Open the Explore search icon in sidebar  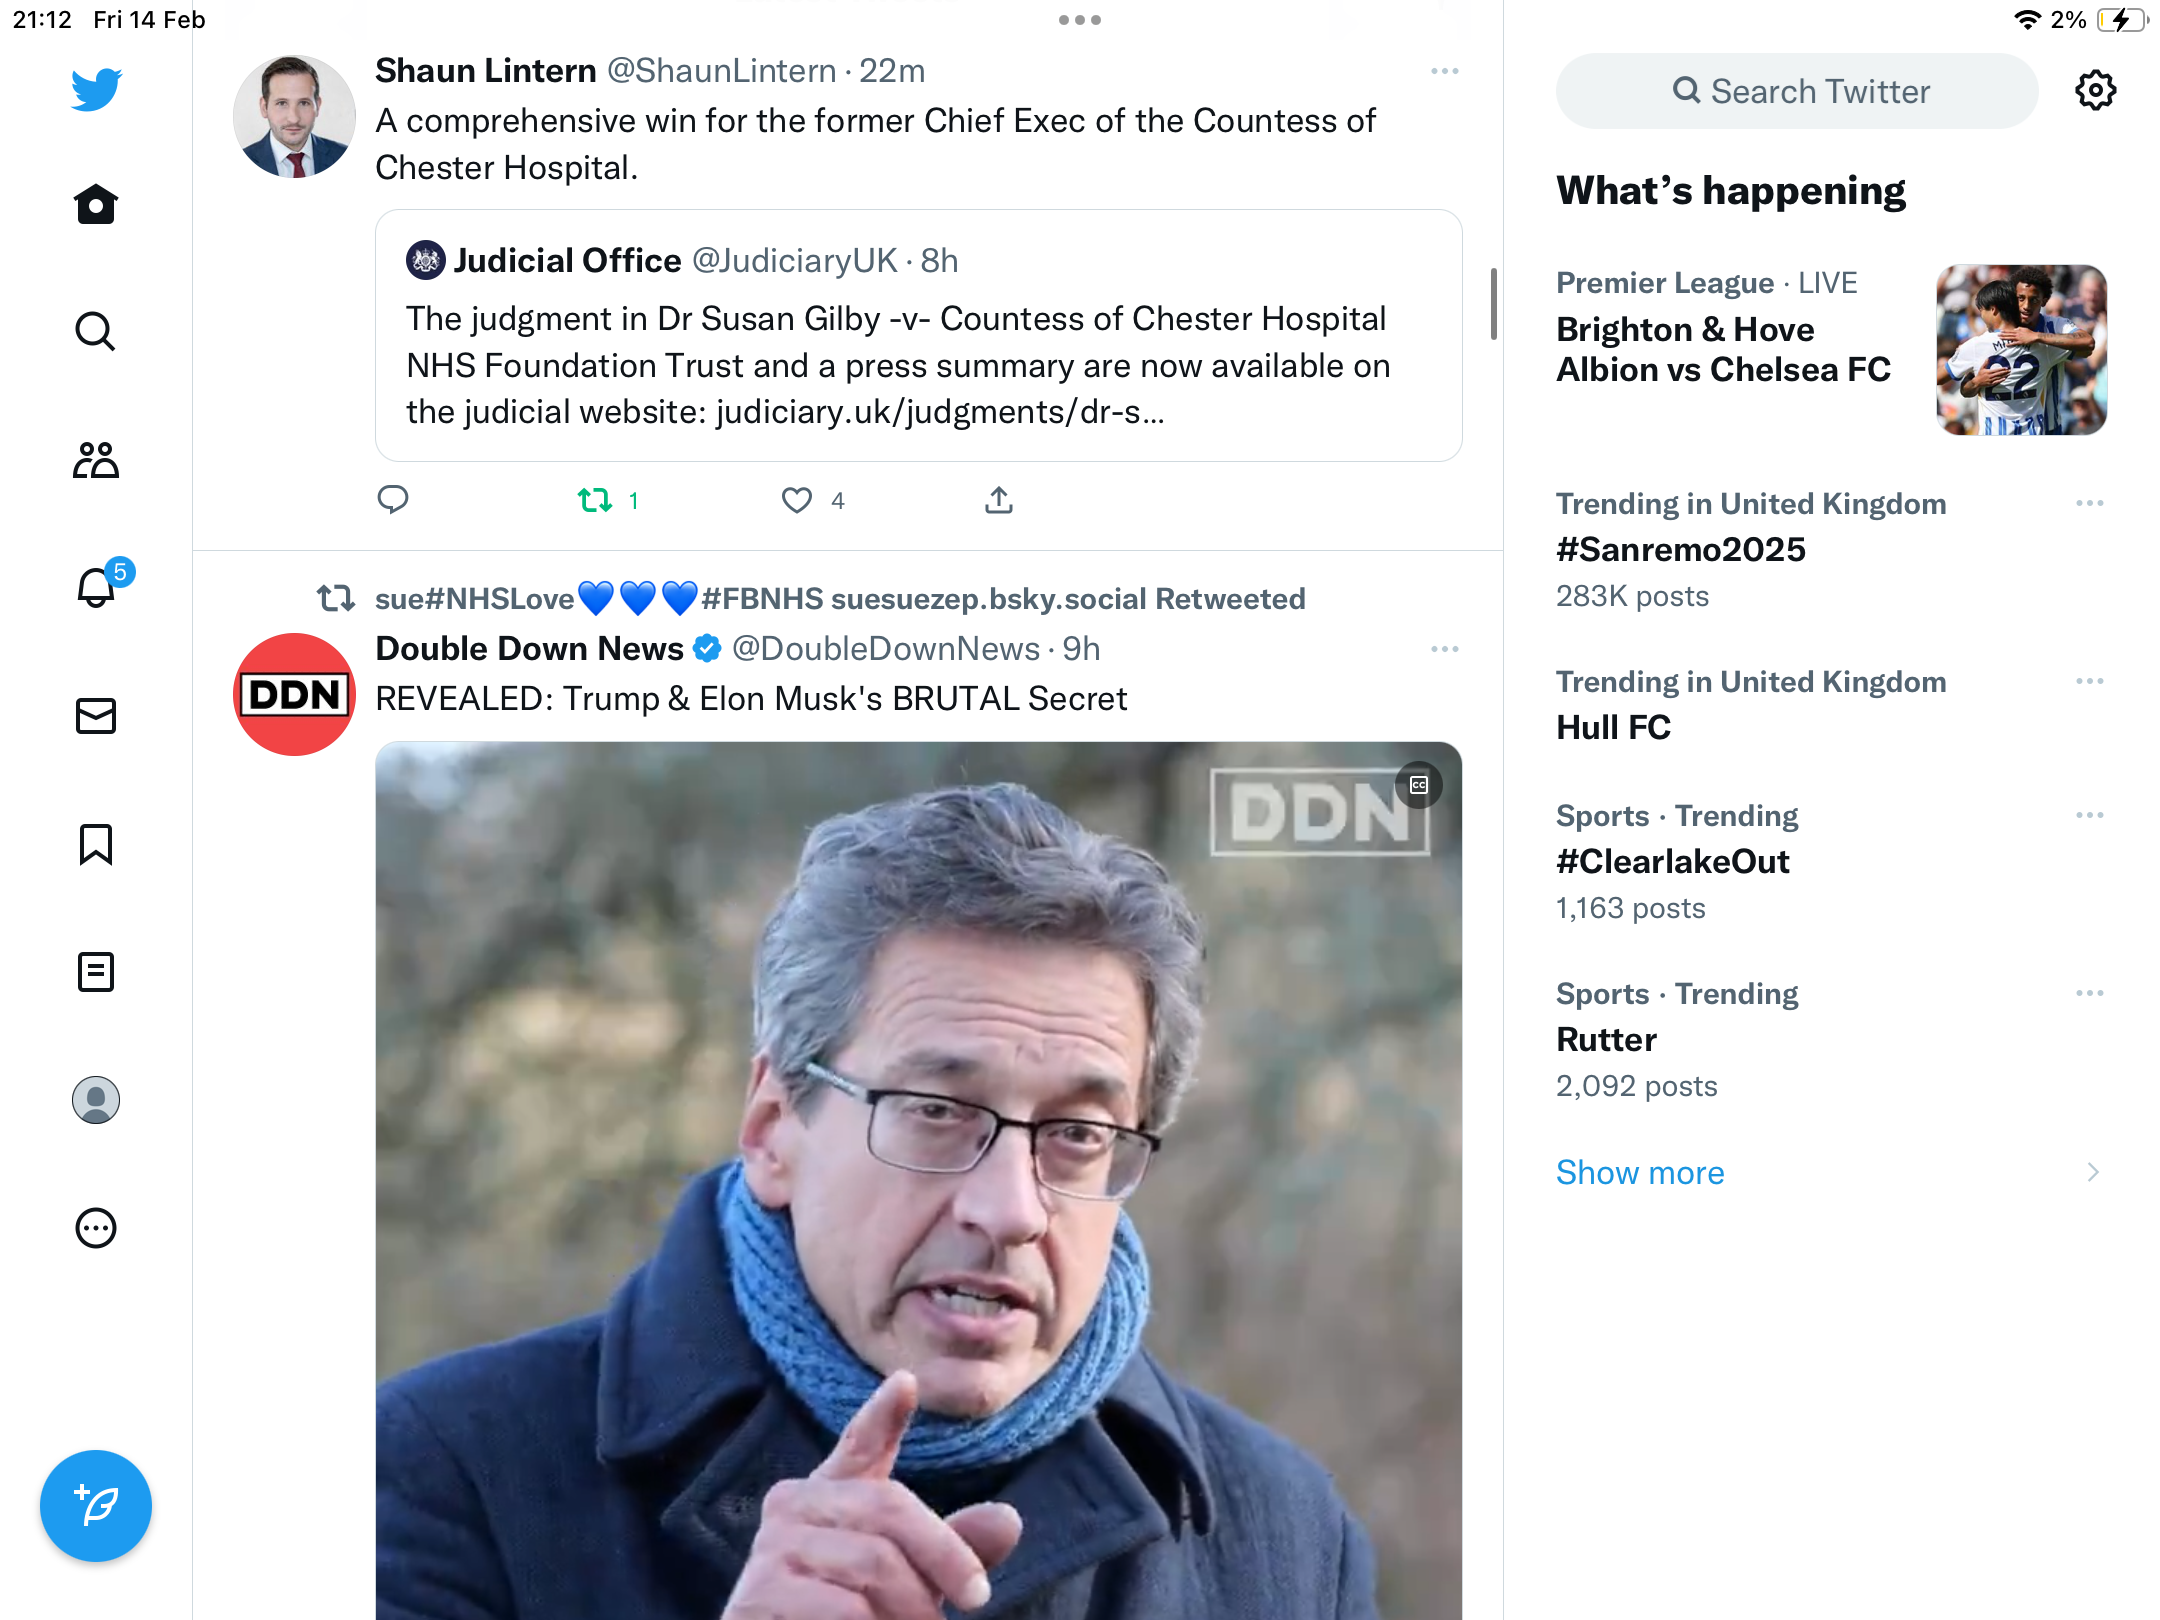(x=96, y=331)
